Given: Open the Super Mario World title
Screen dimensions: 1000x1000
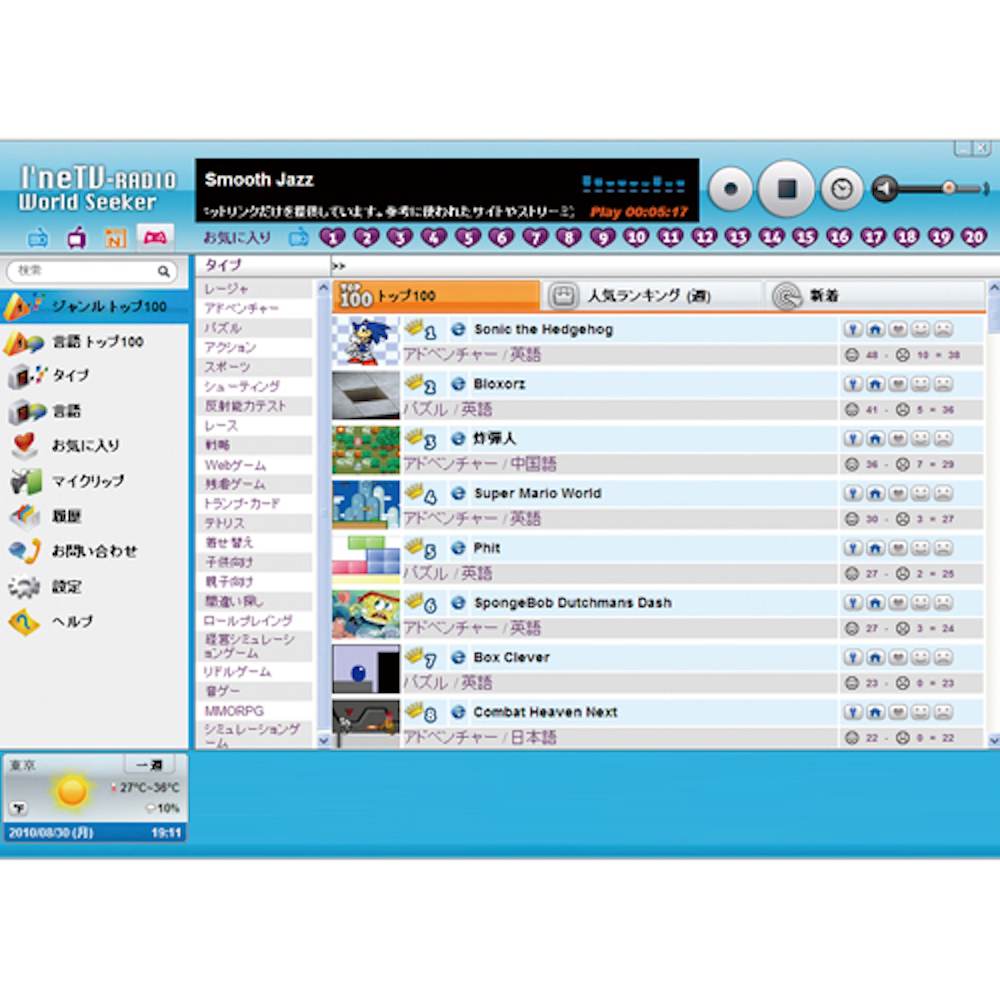Looking at the screenshot, I should (537, 494).
